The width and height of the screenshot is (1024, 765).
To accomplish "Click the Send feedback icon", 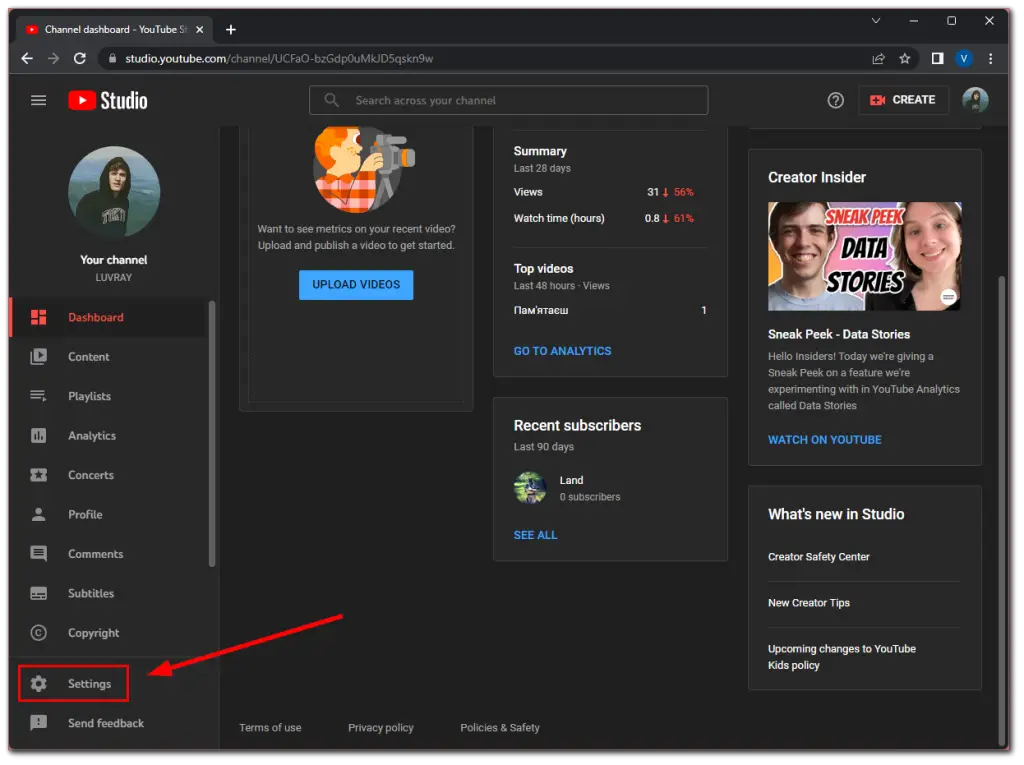I will click(x=37, y=723).
